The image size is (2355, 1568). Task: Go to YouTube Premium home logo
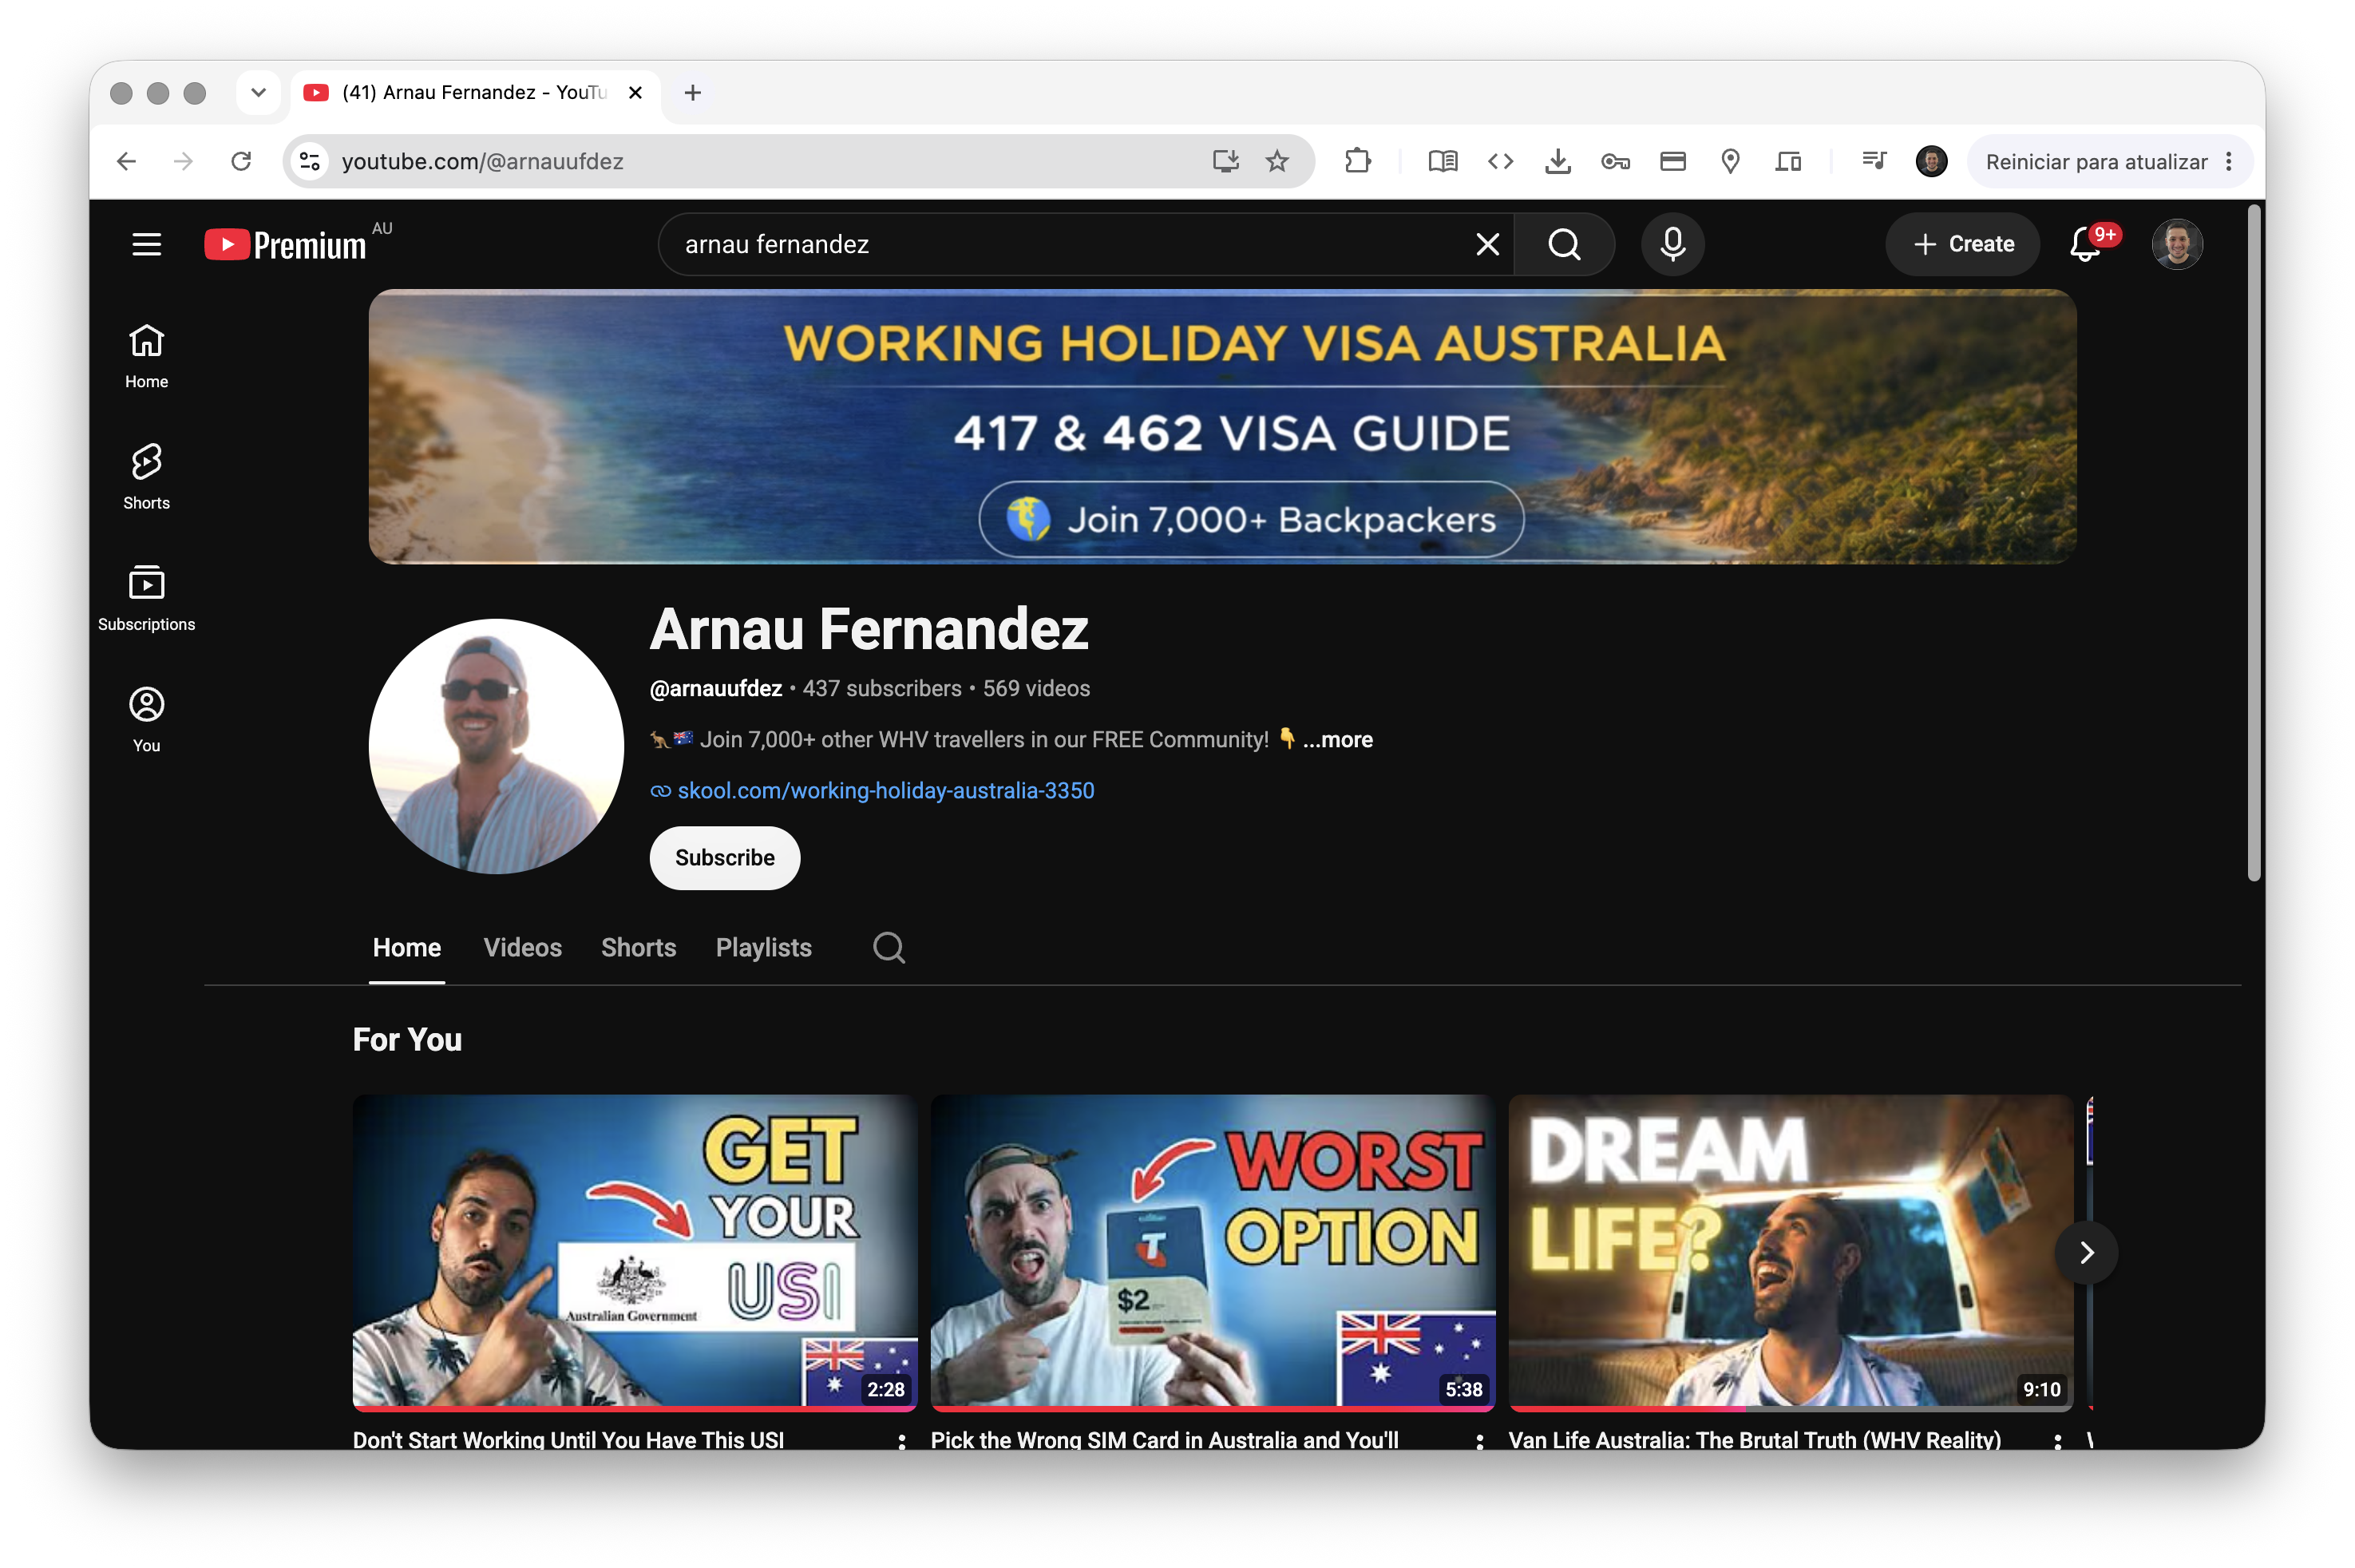coord(285,245)
